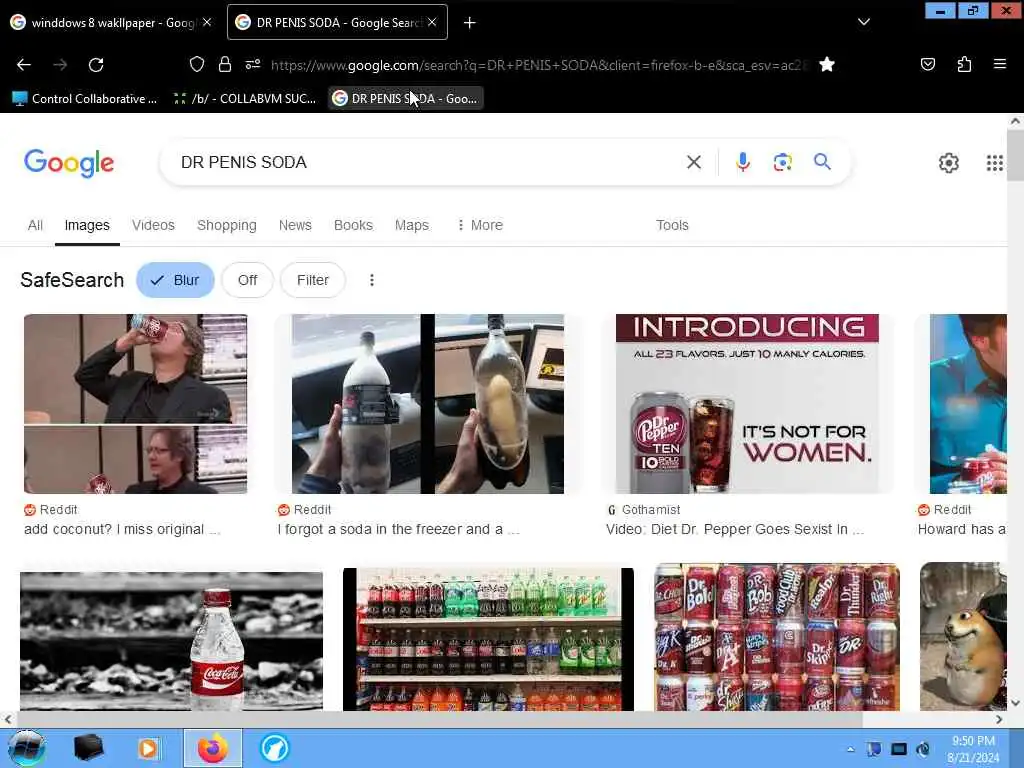Click the bookmark star icon
Screen dimensions: 1024x768
tap(827, 64)
